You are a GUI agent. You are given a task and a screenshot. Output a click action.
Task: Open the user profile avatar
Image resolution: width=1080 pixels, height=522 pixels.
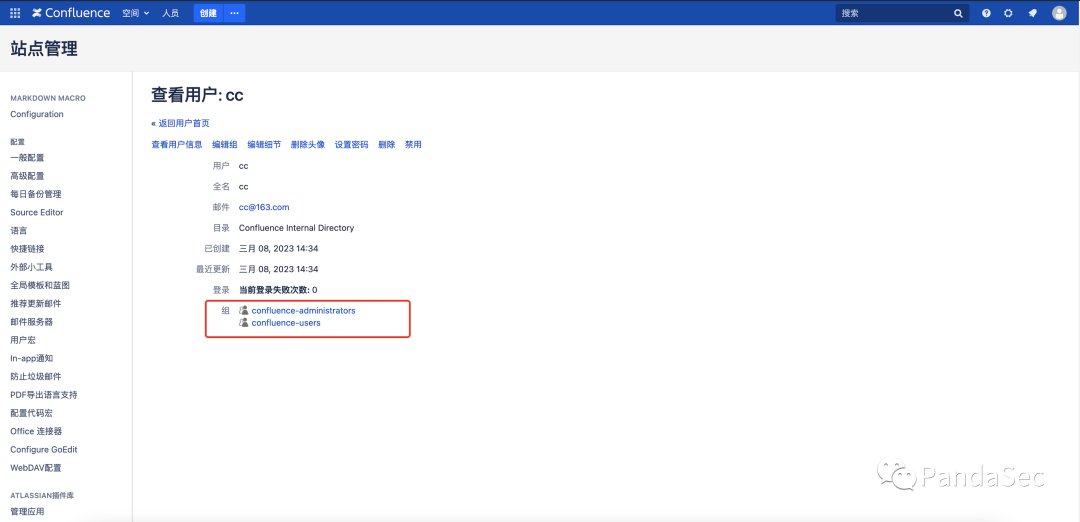click(x=1059, y=13)
